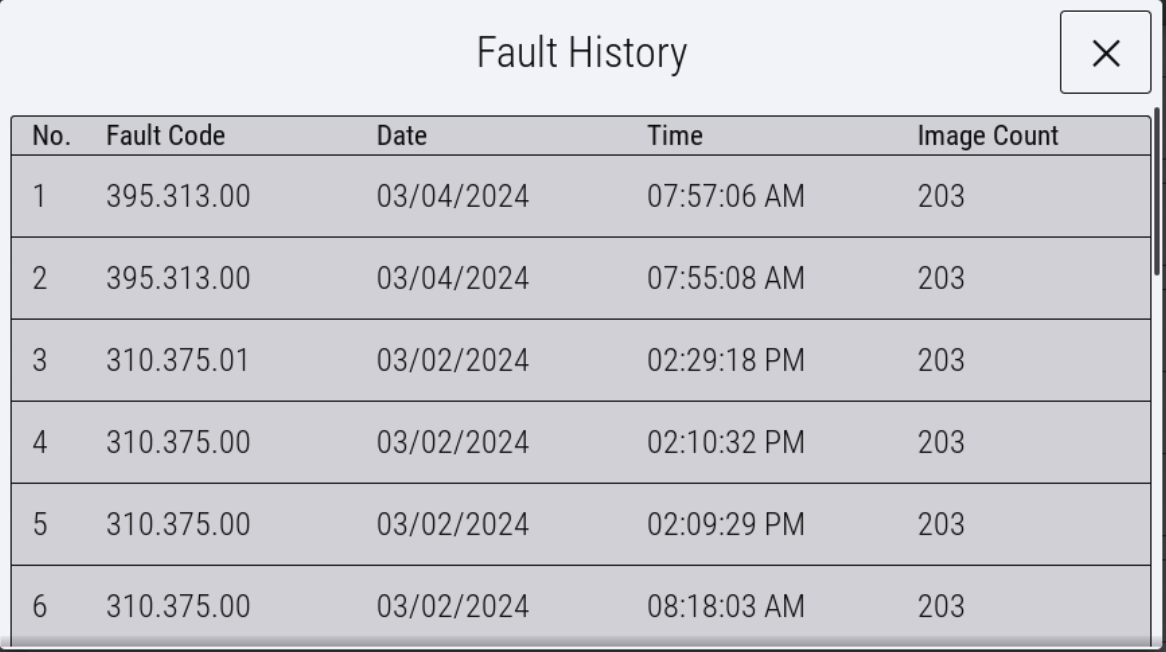Click the Time column header
This screenshot has width=1166, height=652.
pos(675,136)
